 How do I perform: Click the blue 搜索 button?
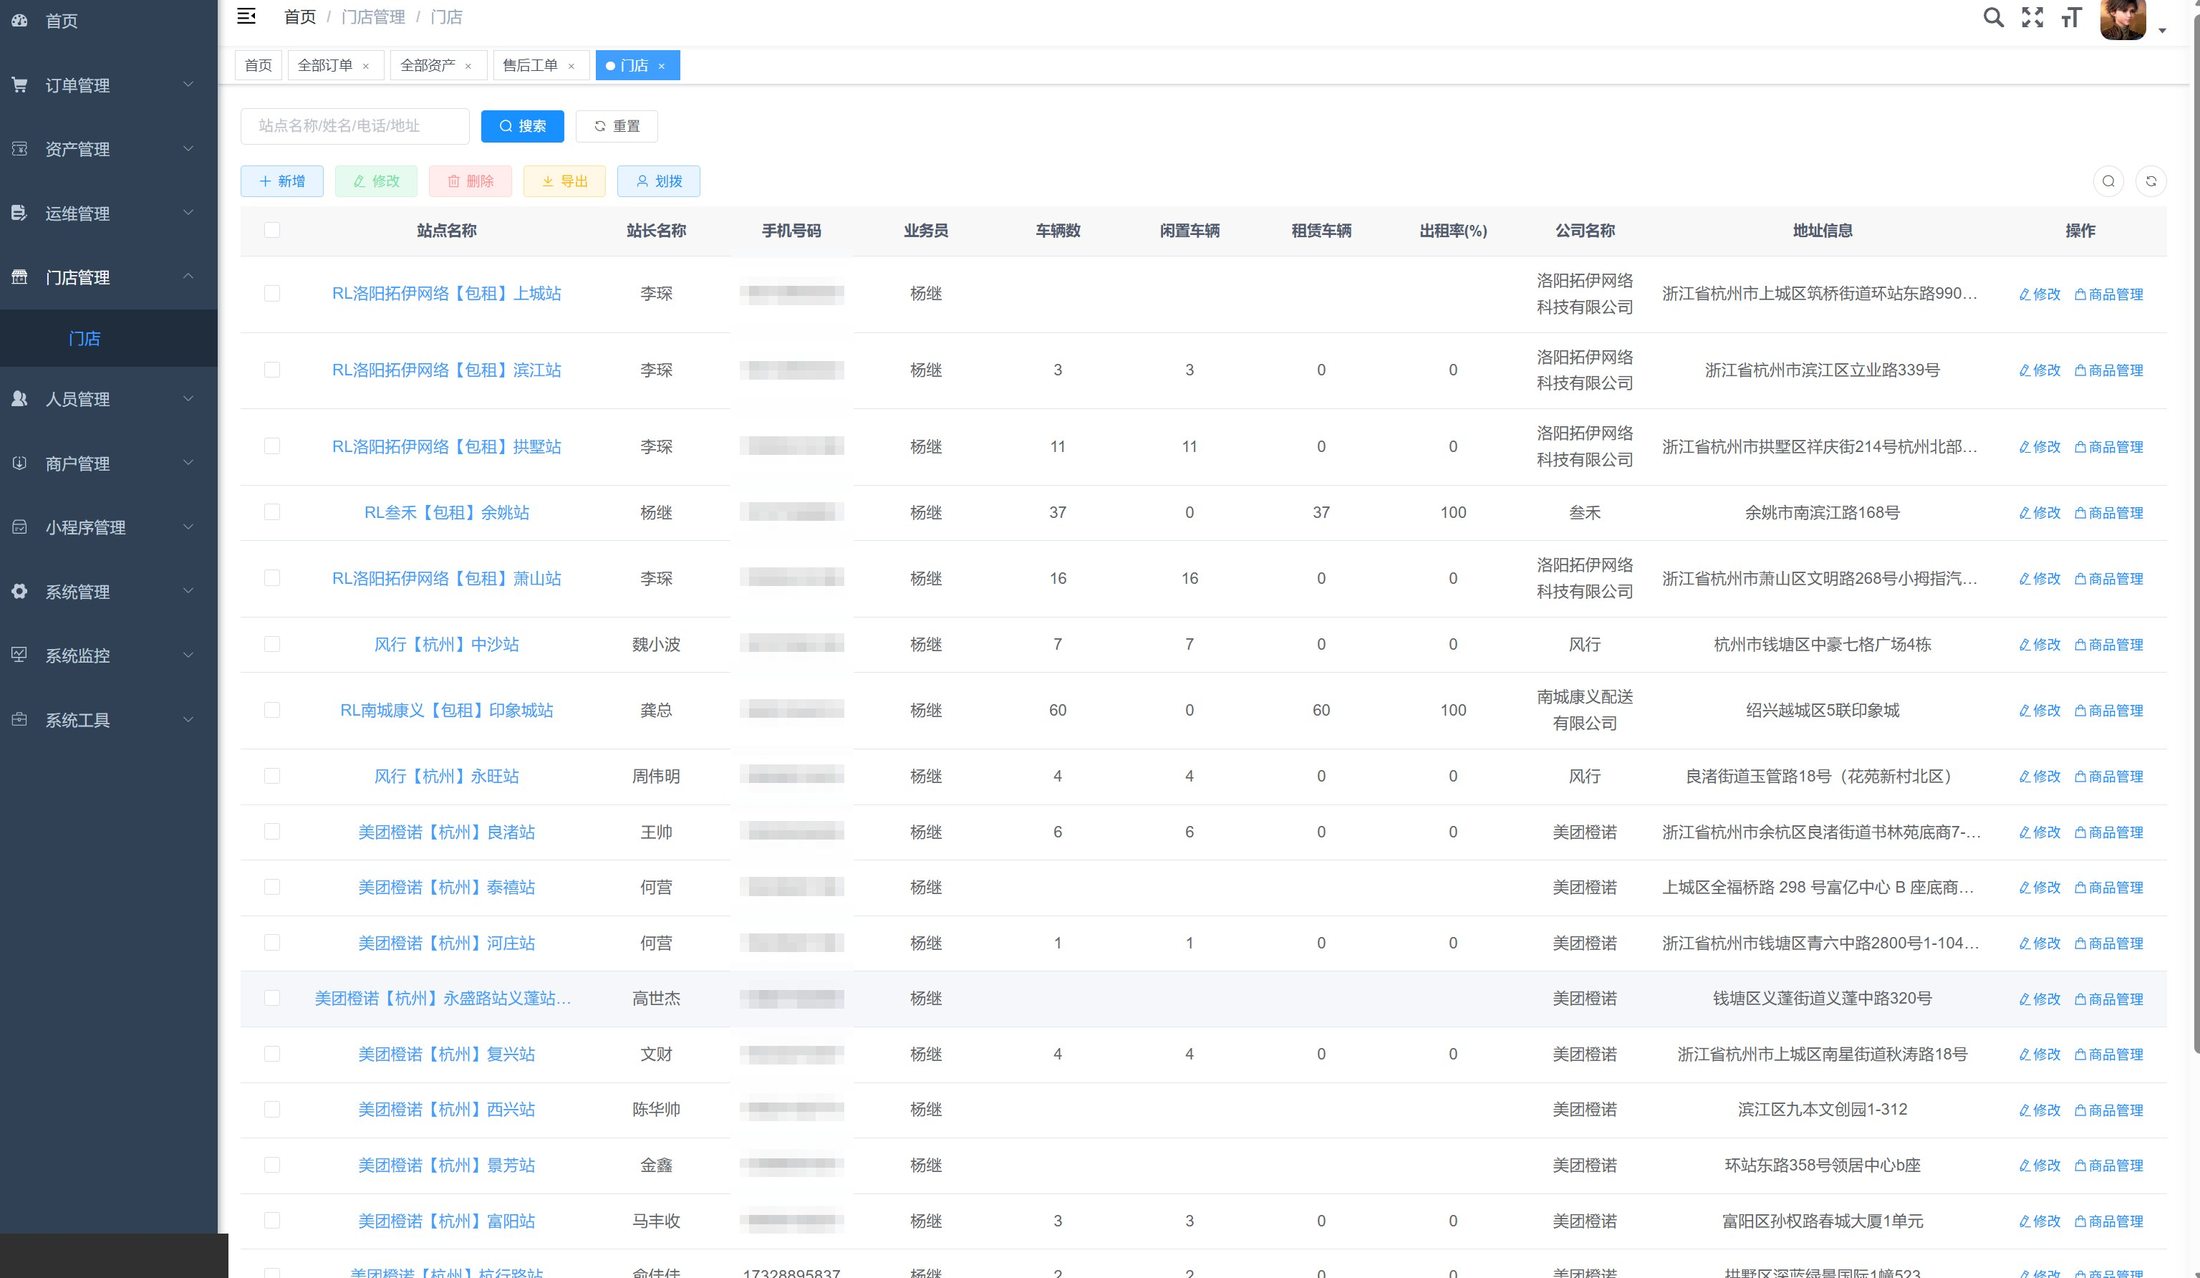click(522, 127)
